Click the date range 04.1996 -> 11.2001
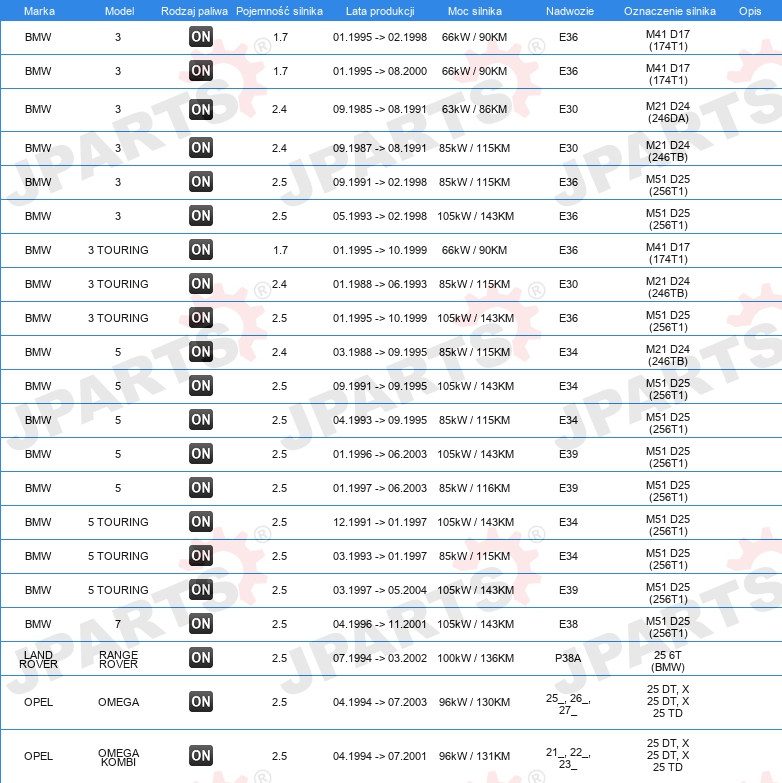The width and height of the screenshot is (782, 783). tap(380, 624)
